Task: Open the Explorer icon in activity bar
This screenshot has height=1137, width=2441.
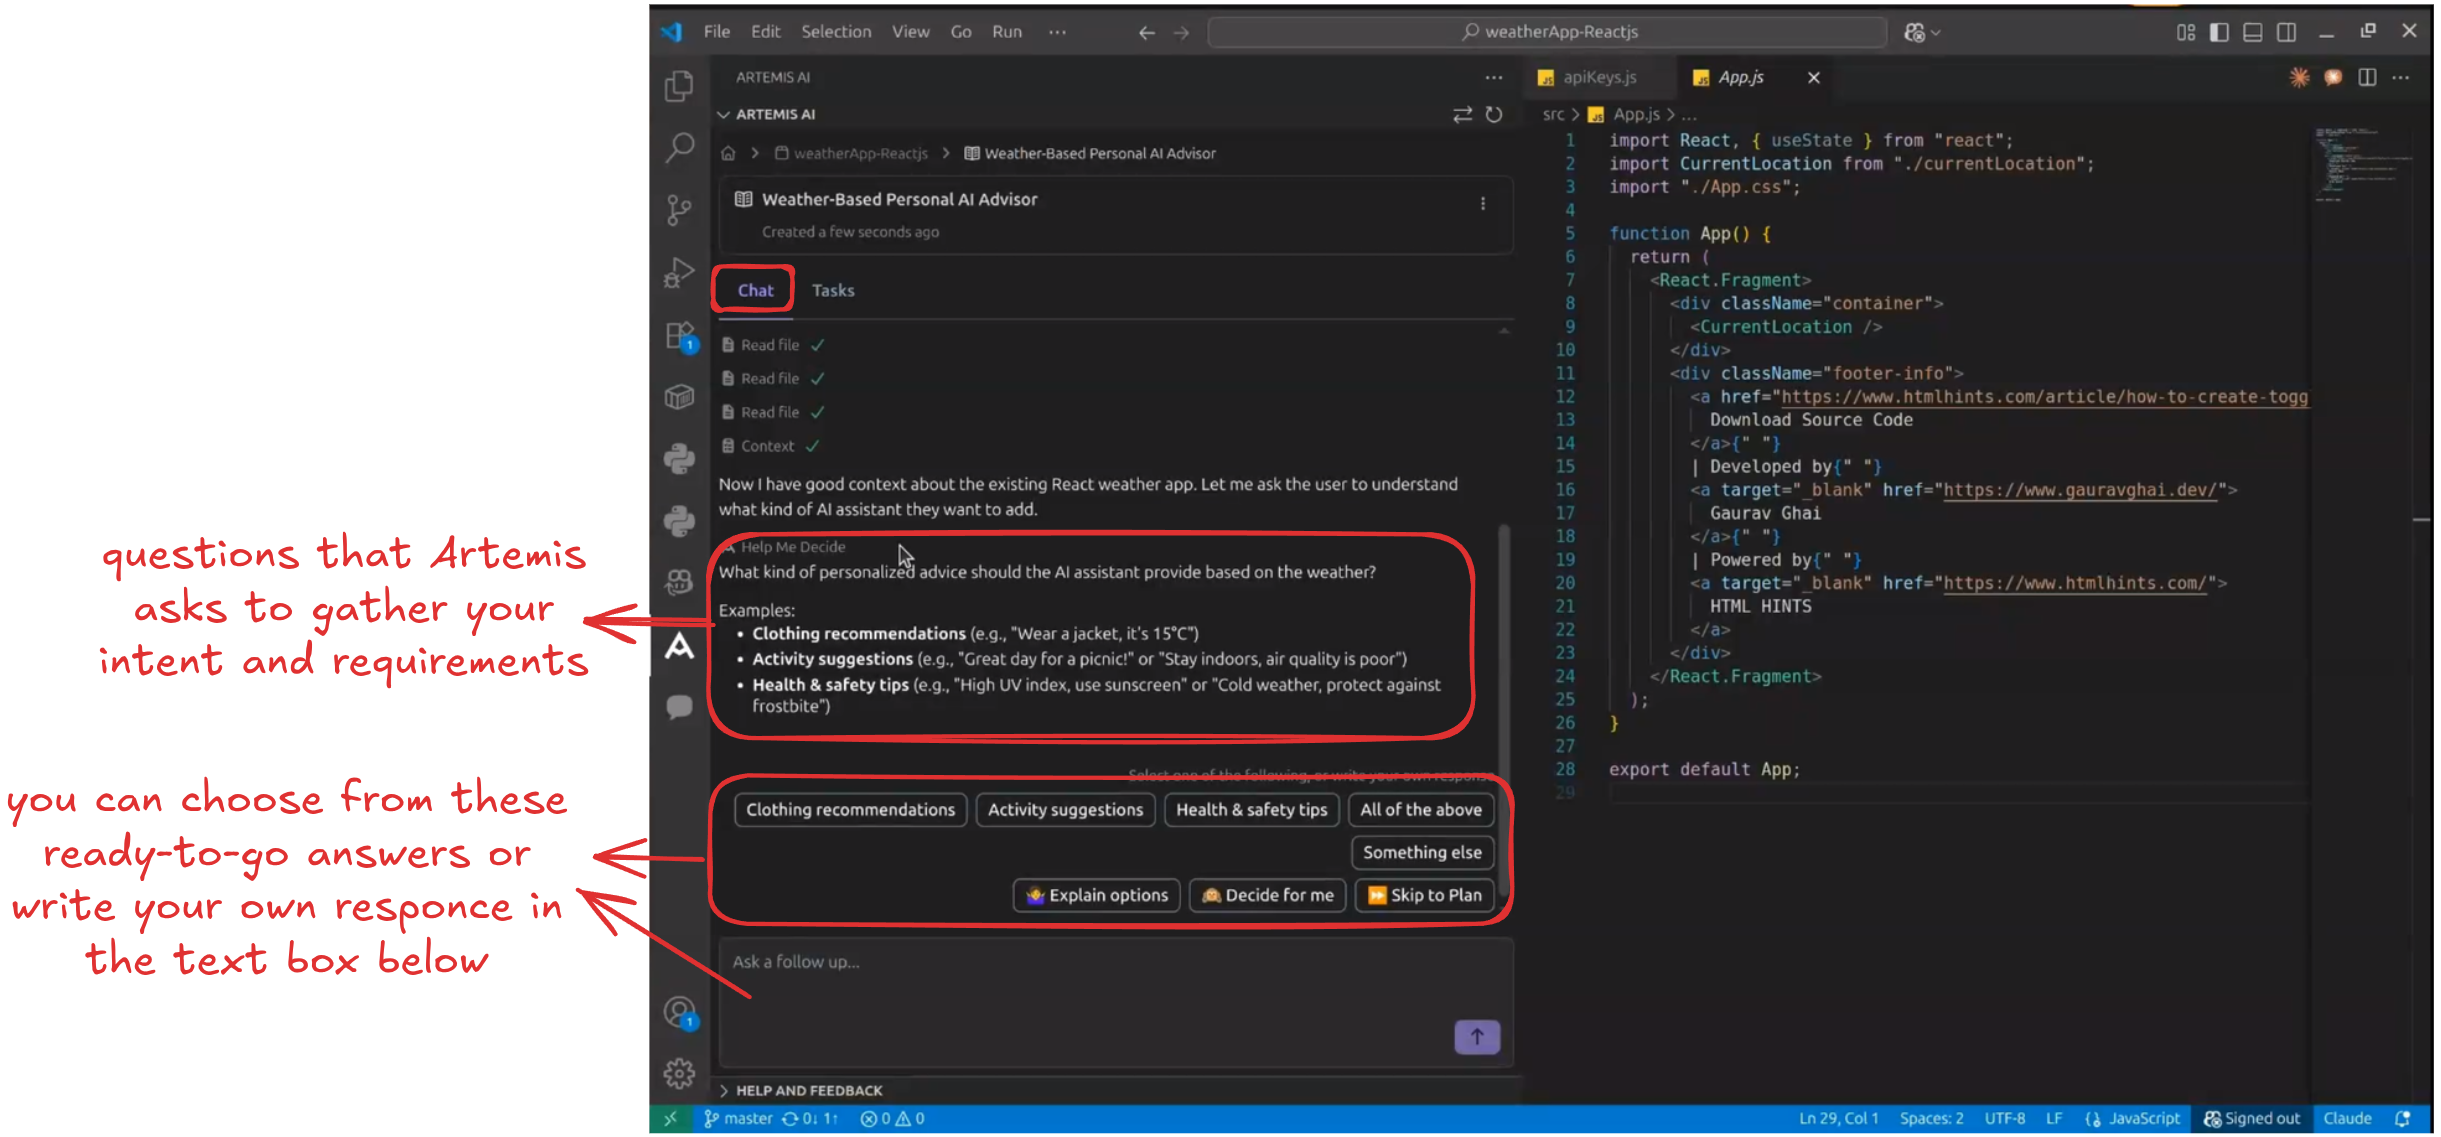Action: 679,86
